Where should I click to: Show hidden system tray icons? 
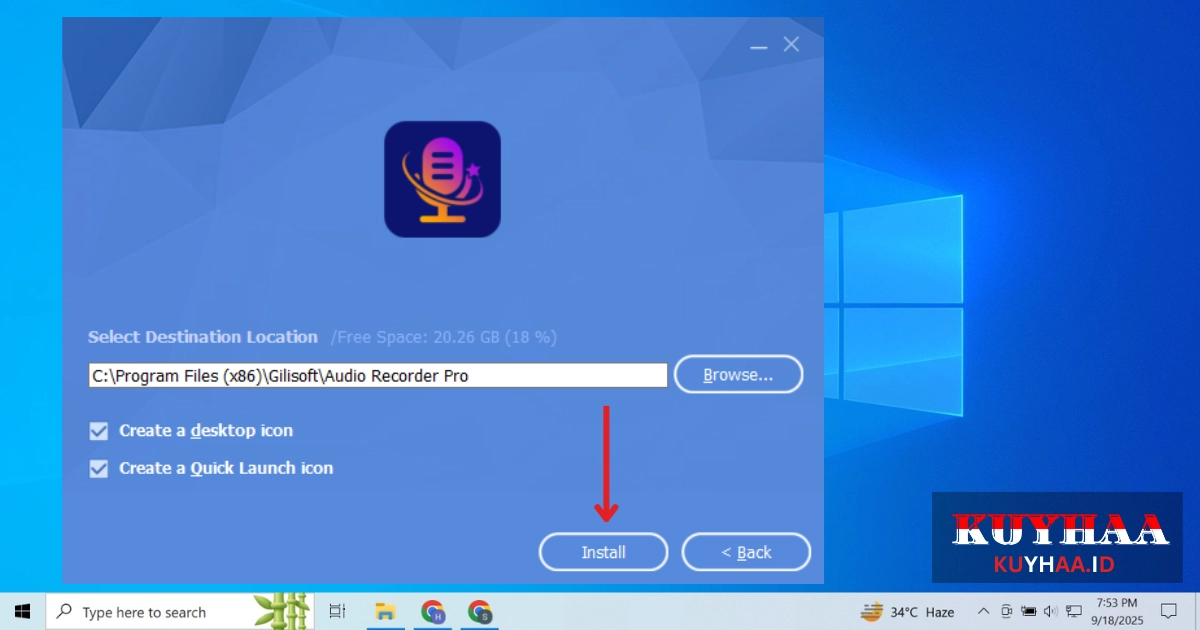(x=983, y=611)
